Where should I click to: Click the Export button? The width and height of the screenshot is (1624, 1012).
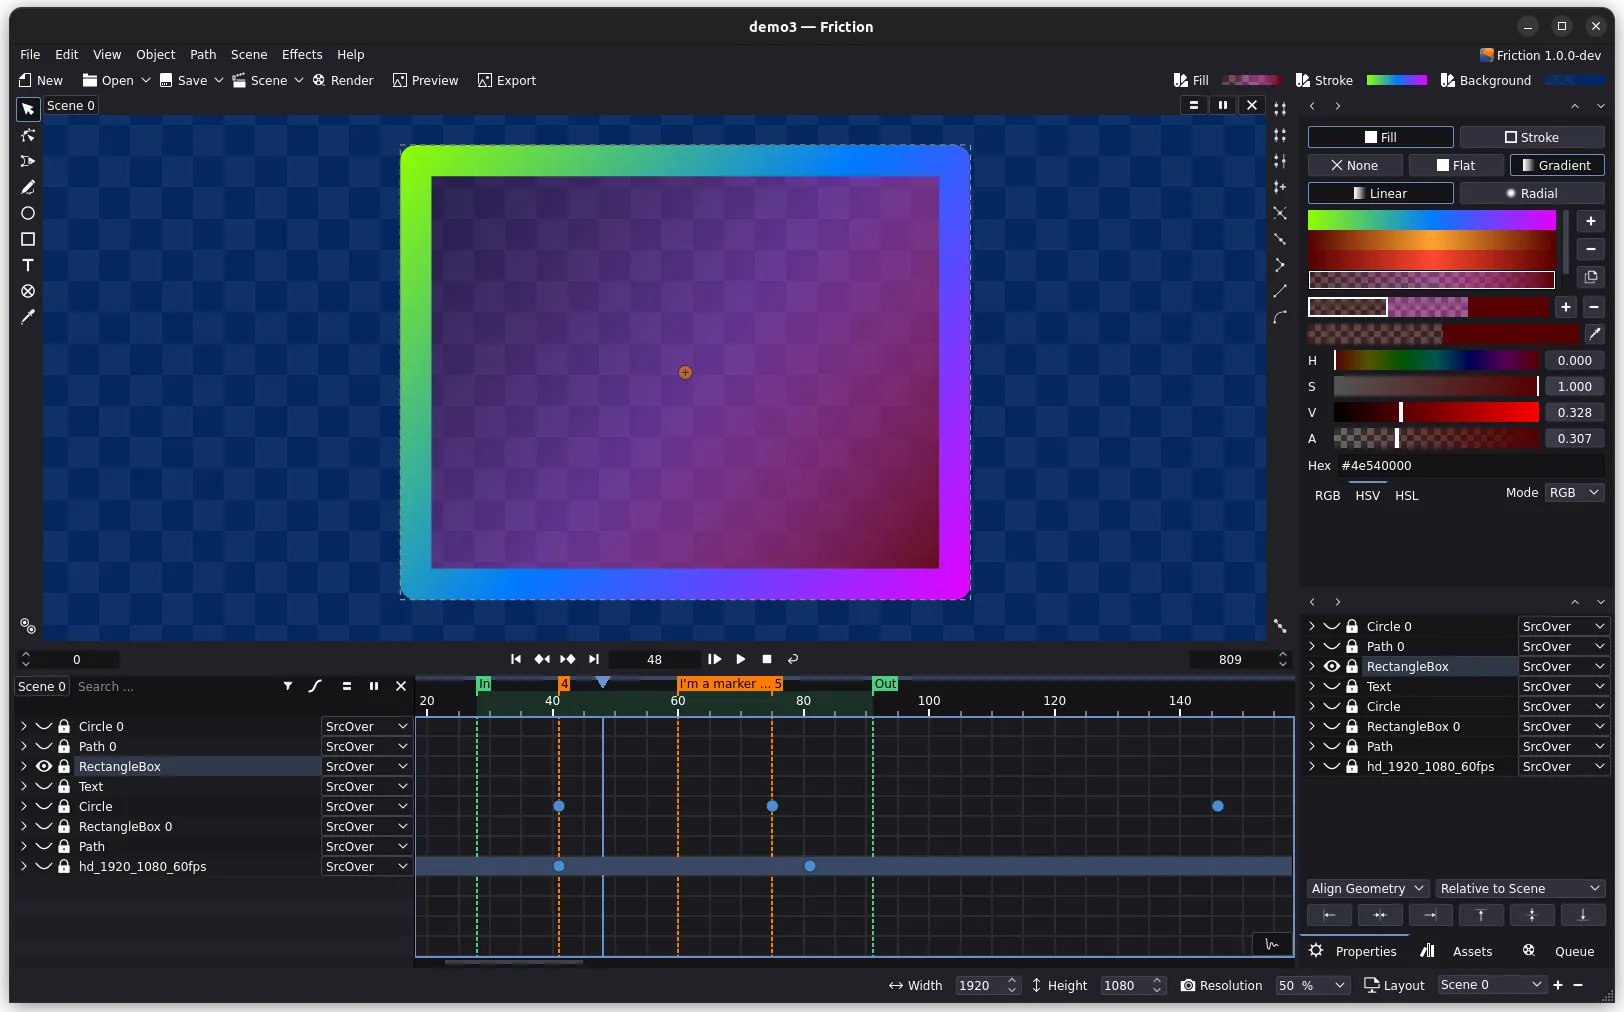506,80
